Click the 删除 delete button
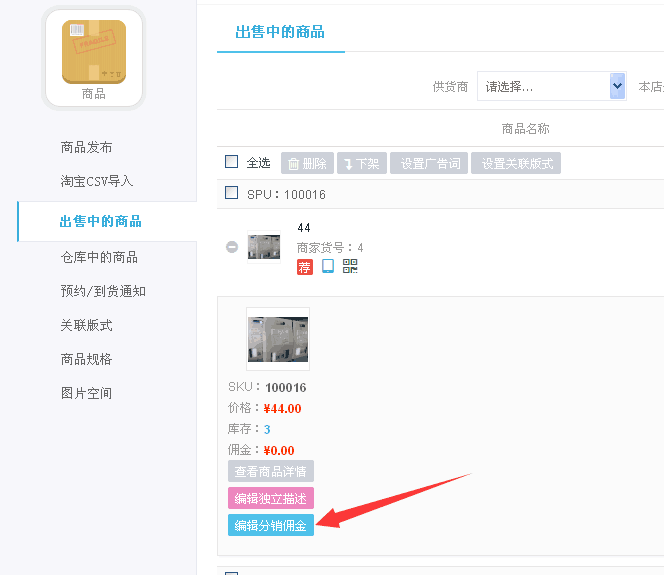The height and width of the screenshot is (575, 664). click(307, 163)
